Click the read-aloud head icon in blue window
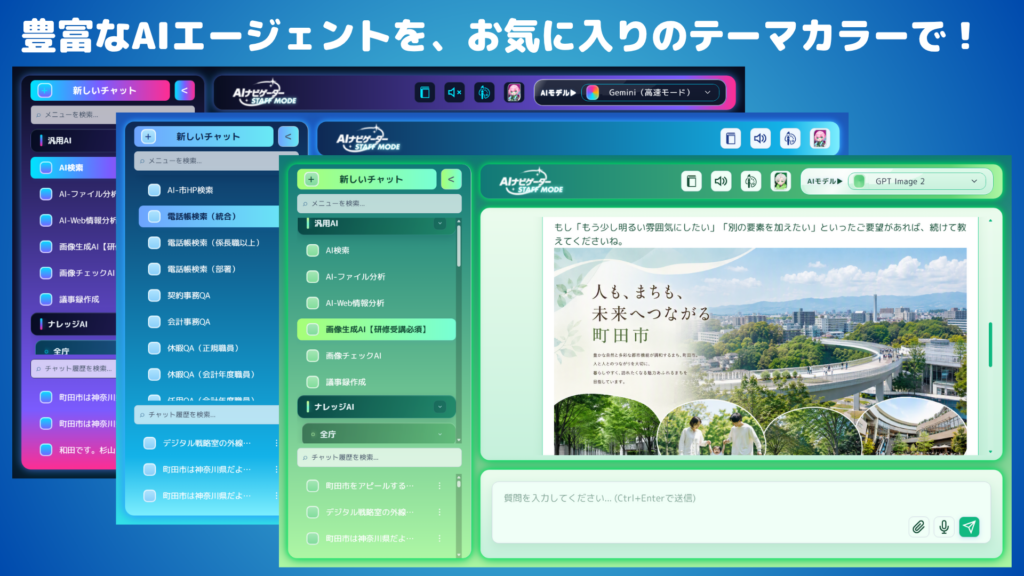The width and height of the screenshot is (1024, 576). [x=790, y=138]
